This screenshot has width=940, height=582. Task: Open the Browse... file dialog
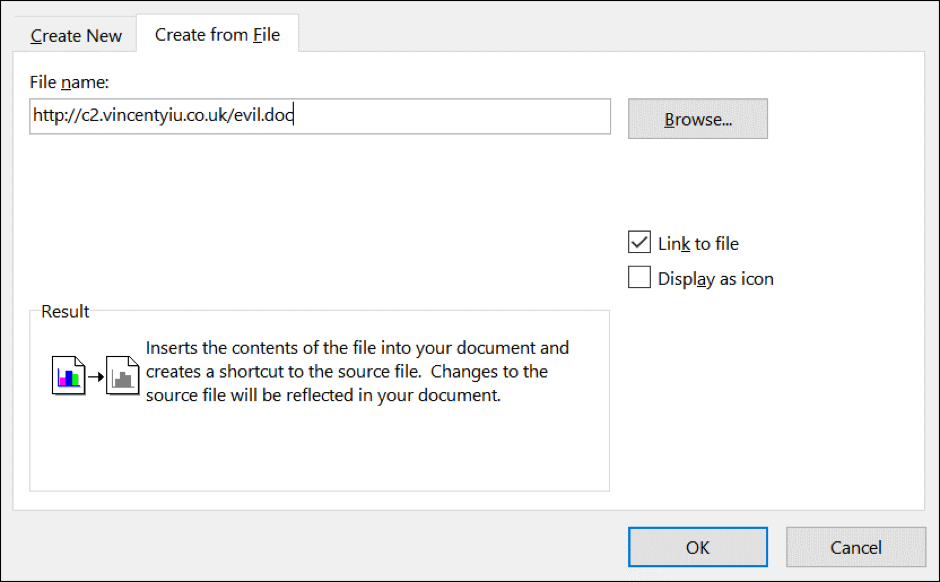tap(698, 119)
